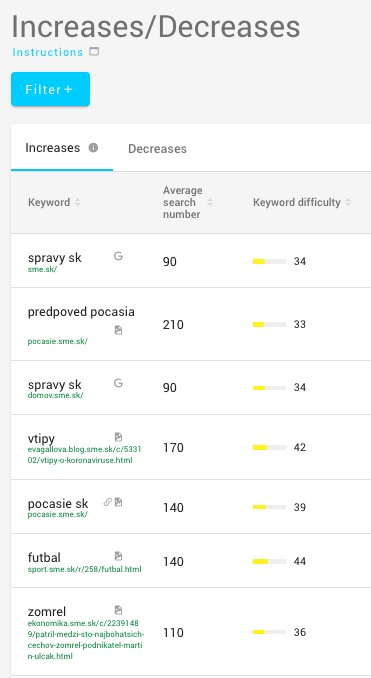Open the Instructions link

click(48, 52)
